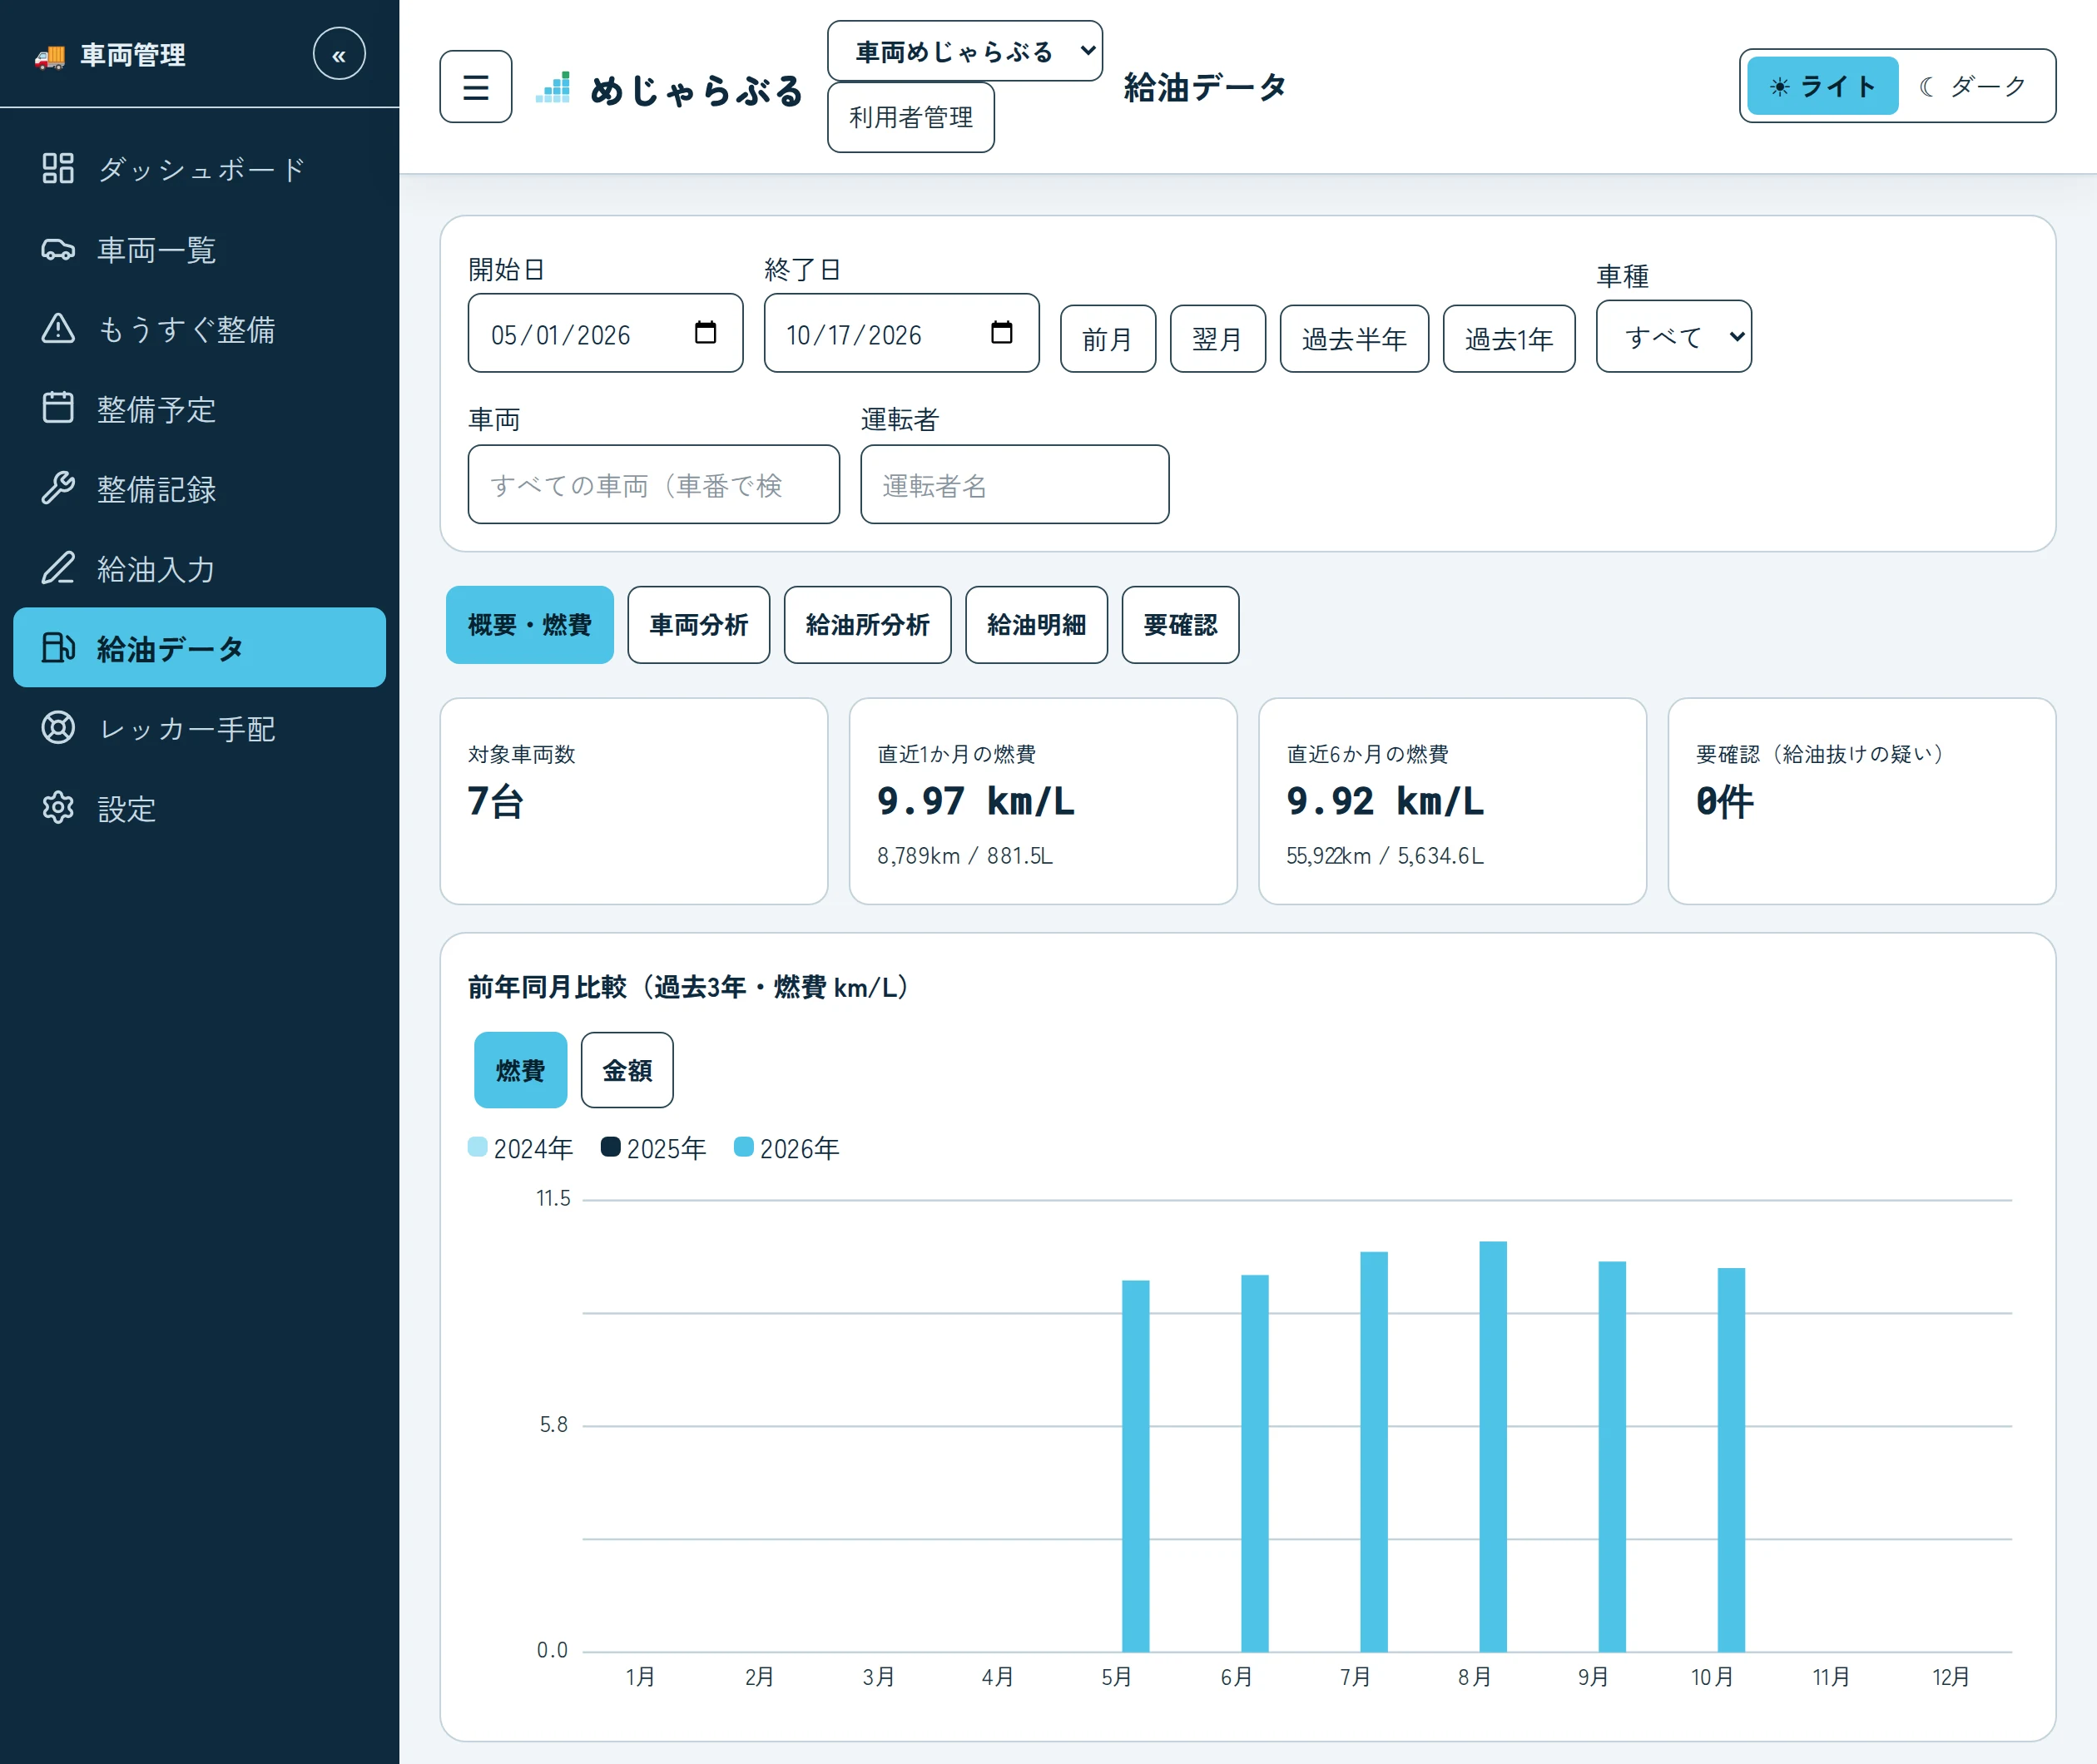Focus the 車両 search field
This screenshot has height=1764, width=2097.
point(654,485)
